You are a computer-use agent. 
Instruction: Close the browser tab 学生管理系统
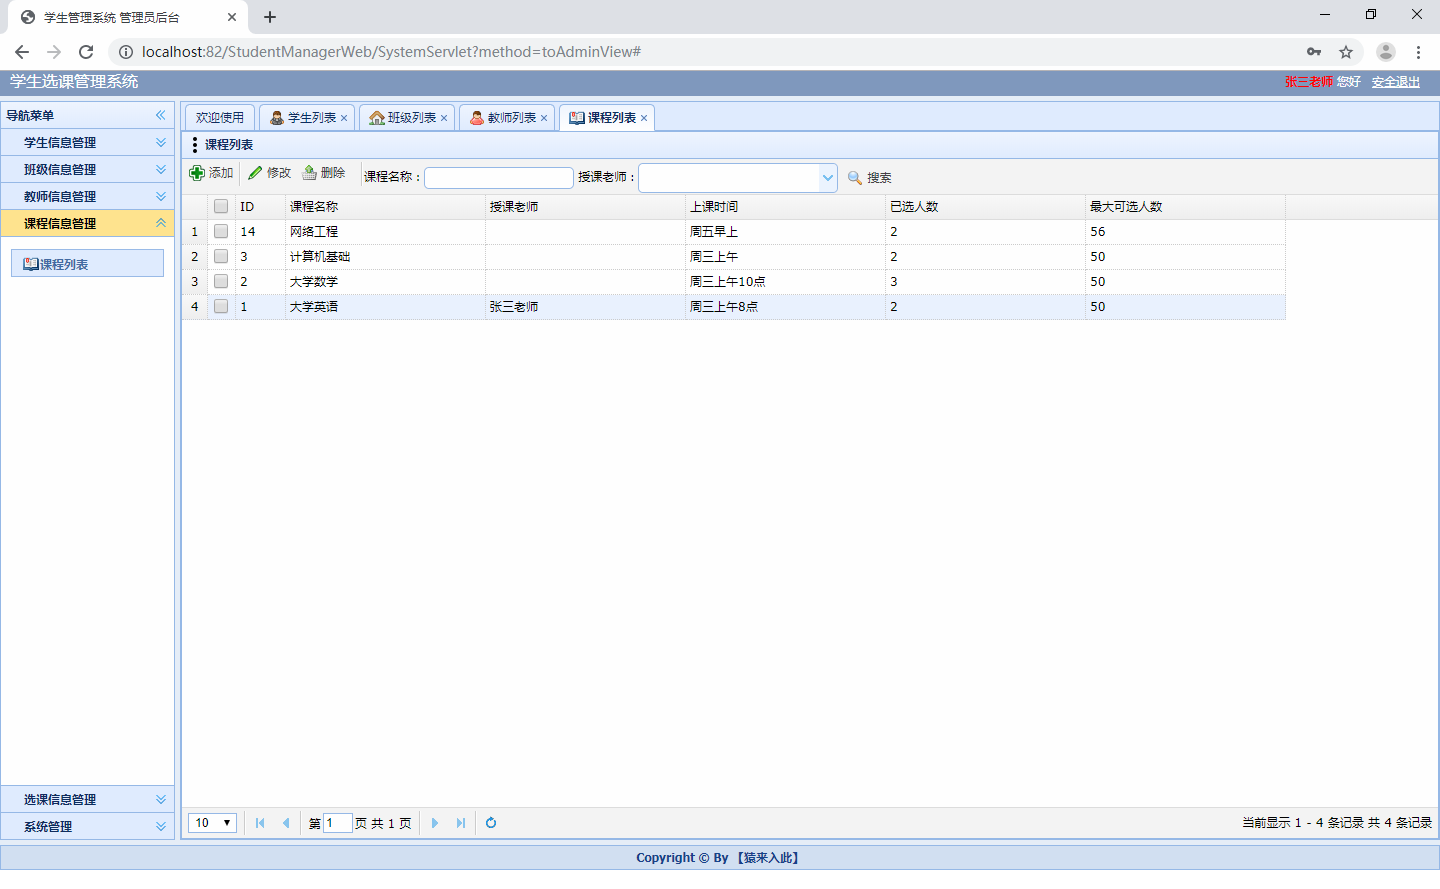pyautogui.click(x=232, y=17)
